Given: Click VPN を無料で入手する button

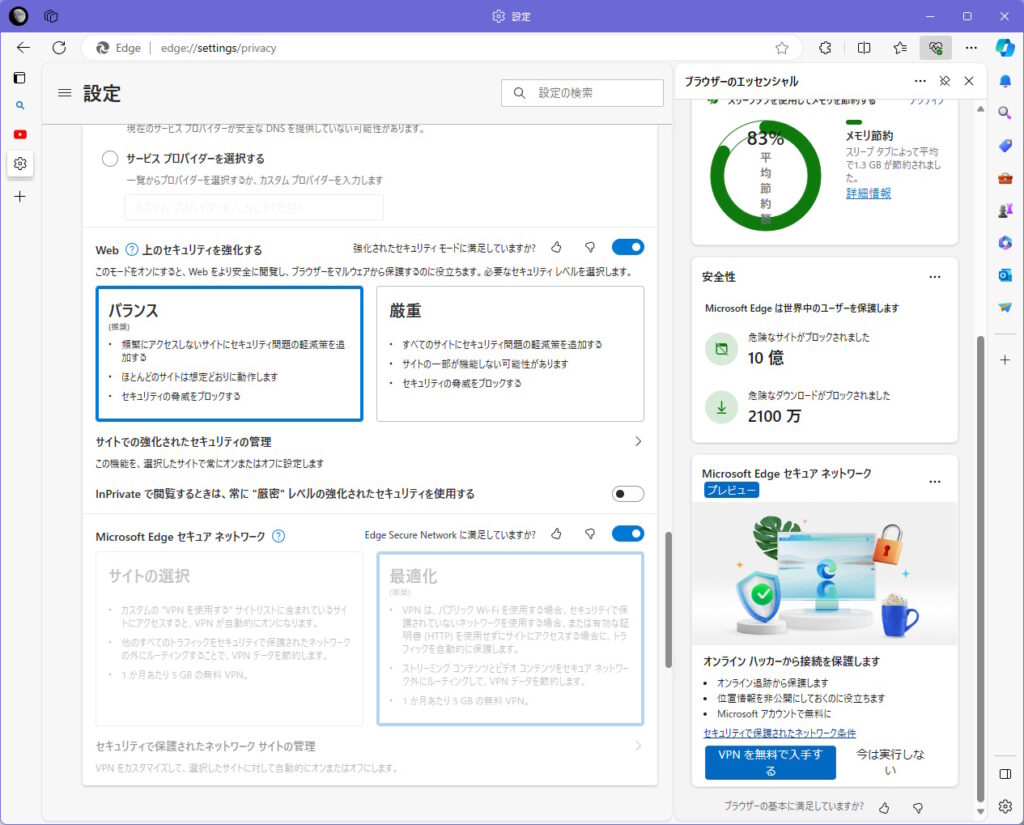Looking at the screenshot, I should click(771, 762).
